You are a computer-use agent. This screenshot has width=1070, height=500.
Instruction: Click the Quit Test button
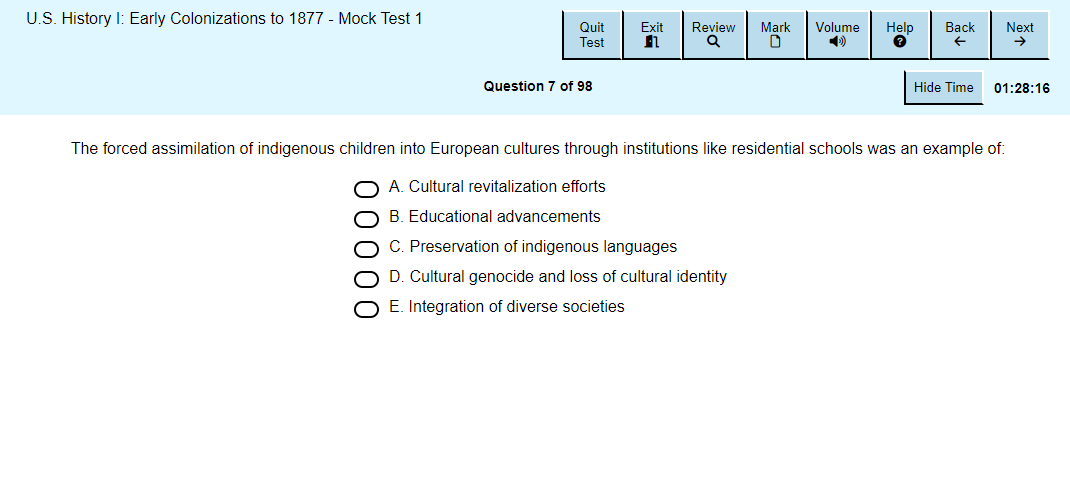[592, 35]
